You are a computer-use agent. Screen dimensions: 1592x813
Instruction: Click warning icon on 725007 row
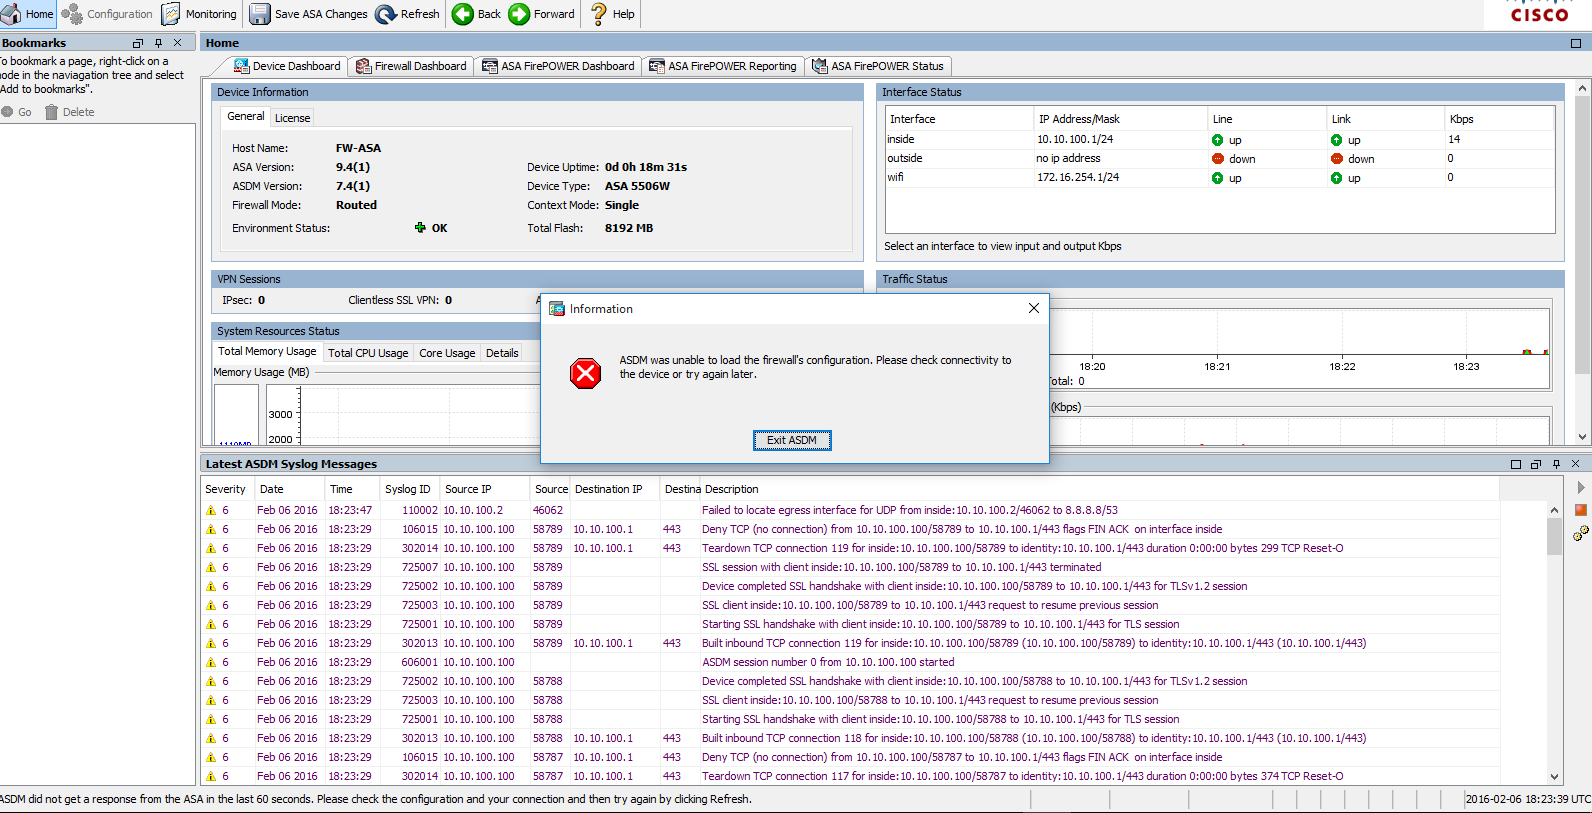[x=211, y=567]
